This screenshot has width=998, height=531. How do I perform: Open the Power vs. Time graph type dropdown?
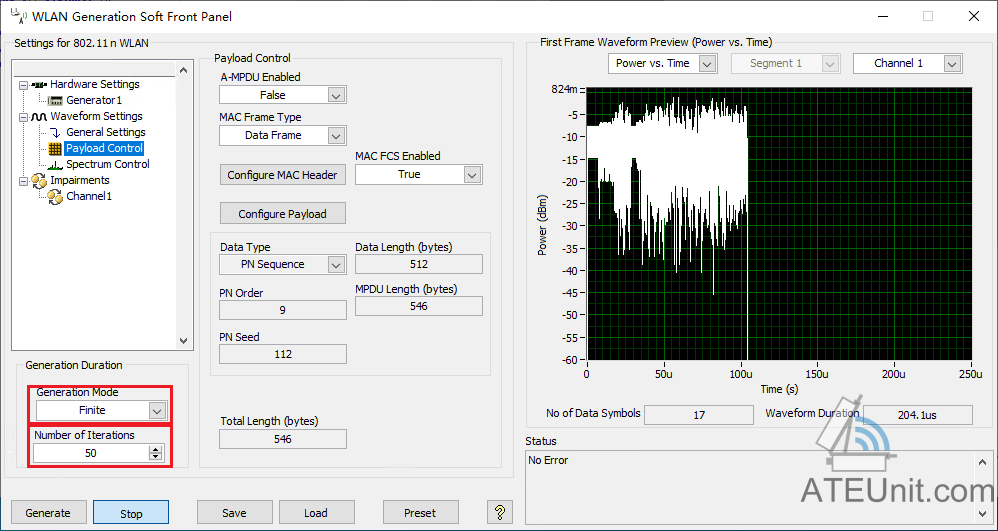pyautogui.click(x=708, y=64)
